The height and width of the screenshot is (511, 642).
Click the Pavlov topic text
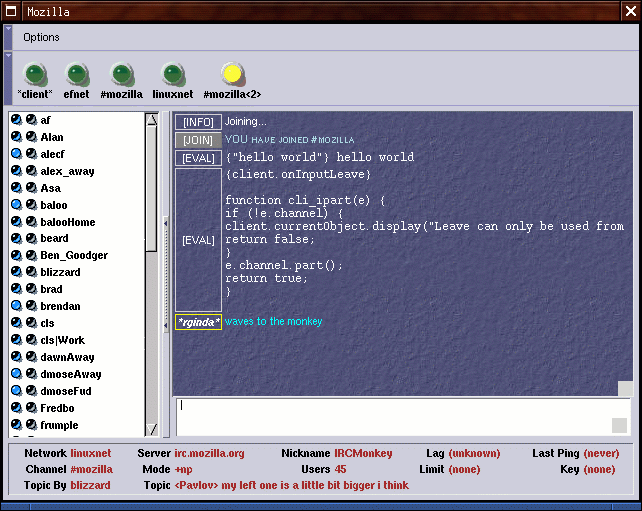click(x=292, y=485)
